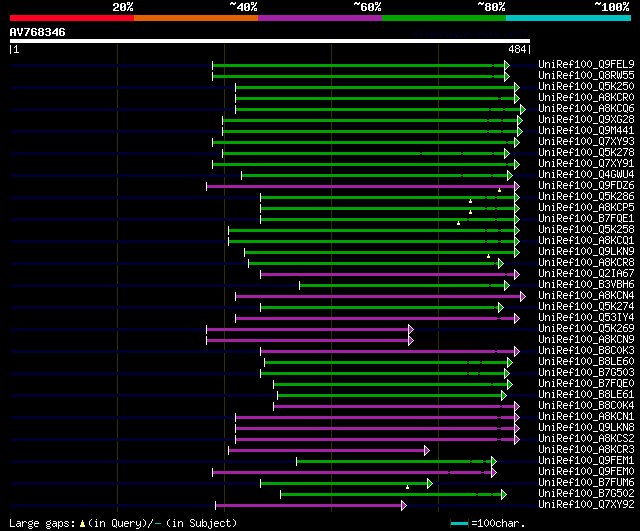Image resolution: width=640 pixels, height=531 pixels.
Task: Select the UniRef100_Q7XY92 label
Action: [586, 505]
